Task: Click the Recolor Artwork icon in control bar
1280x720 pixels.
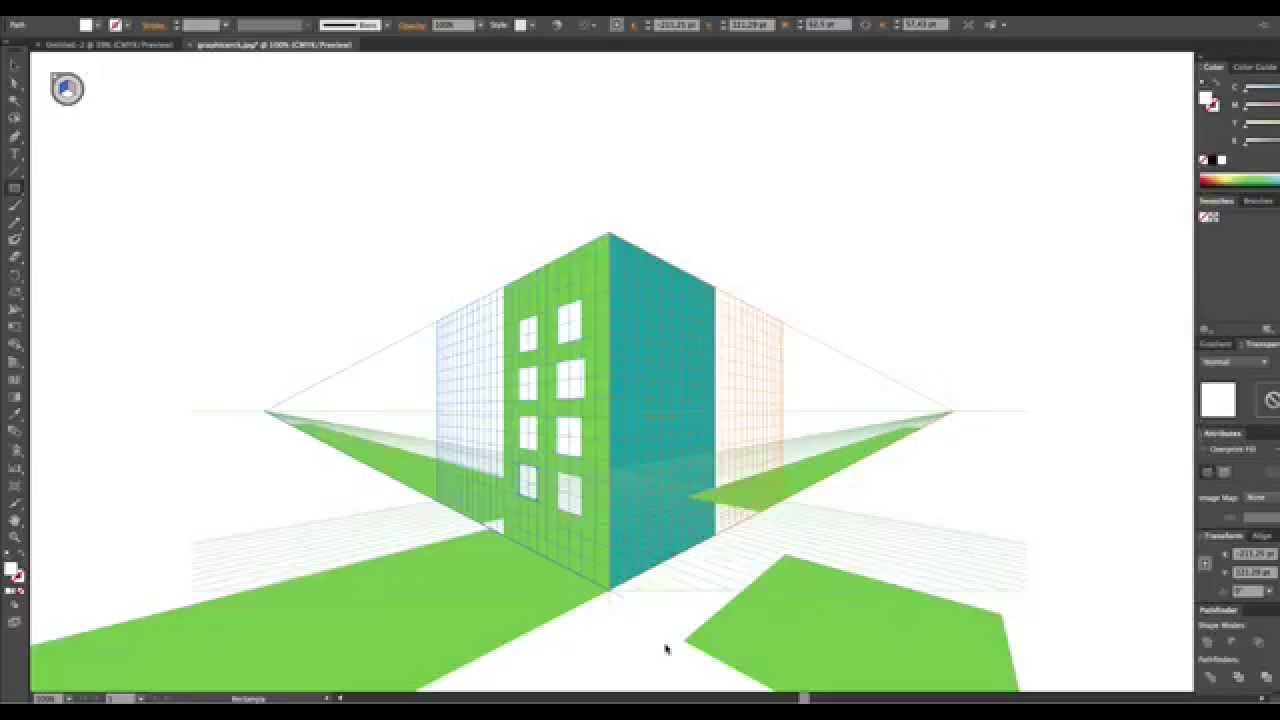Action: pyautogui.click(x=557, y=25)
